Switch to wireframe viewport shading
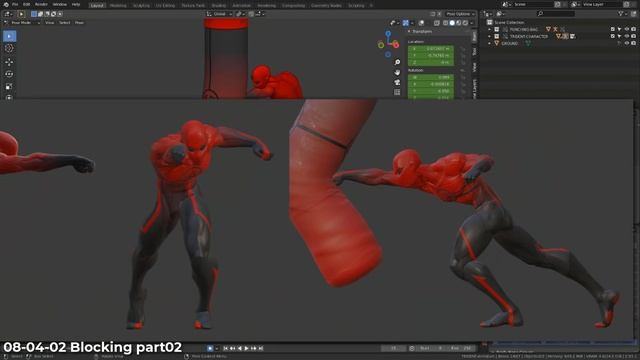Image resolution: width=640 pixels, height=360 pixels. [x=446, y=23]
